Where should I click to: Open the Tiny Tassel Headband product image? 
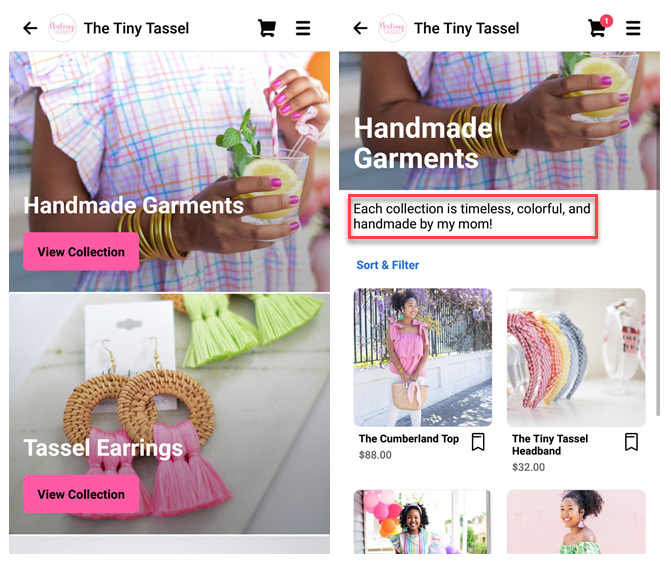pyautogui.click(x=576, y=357)
